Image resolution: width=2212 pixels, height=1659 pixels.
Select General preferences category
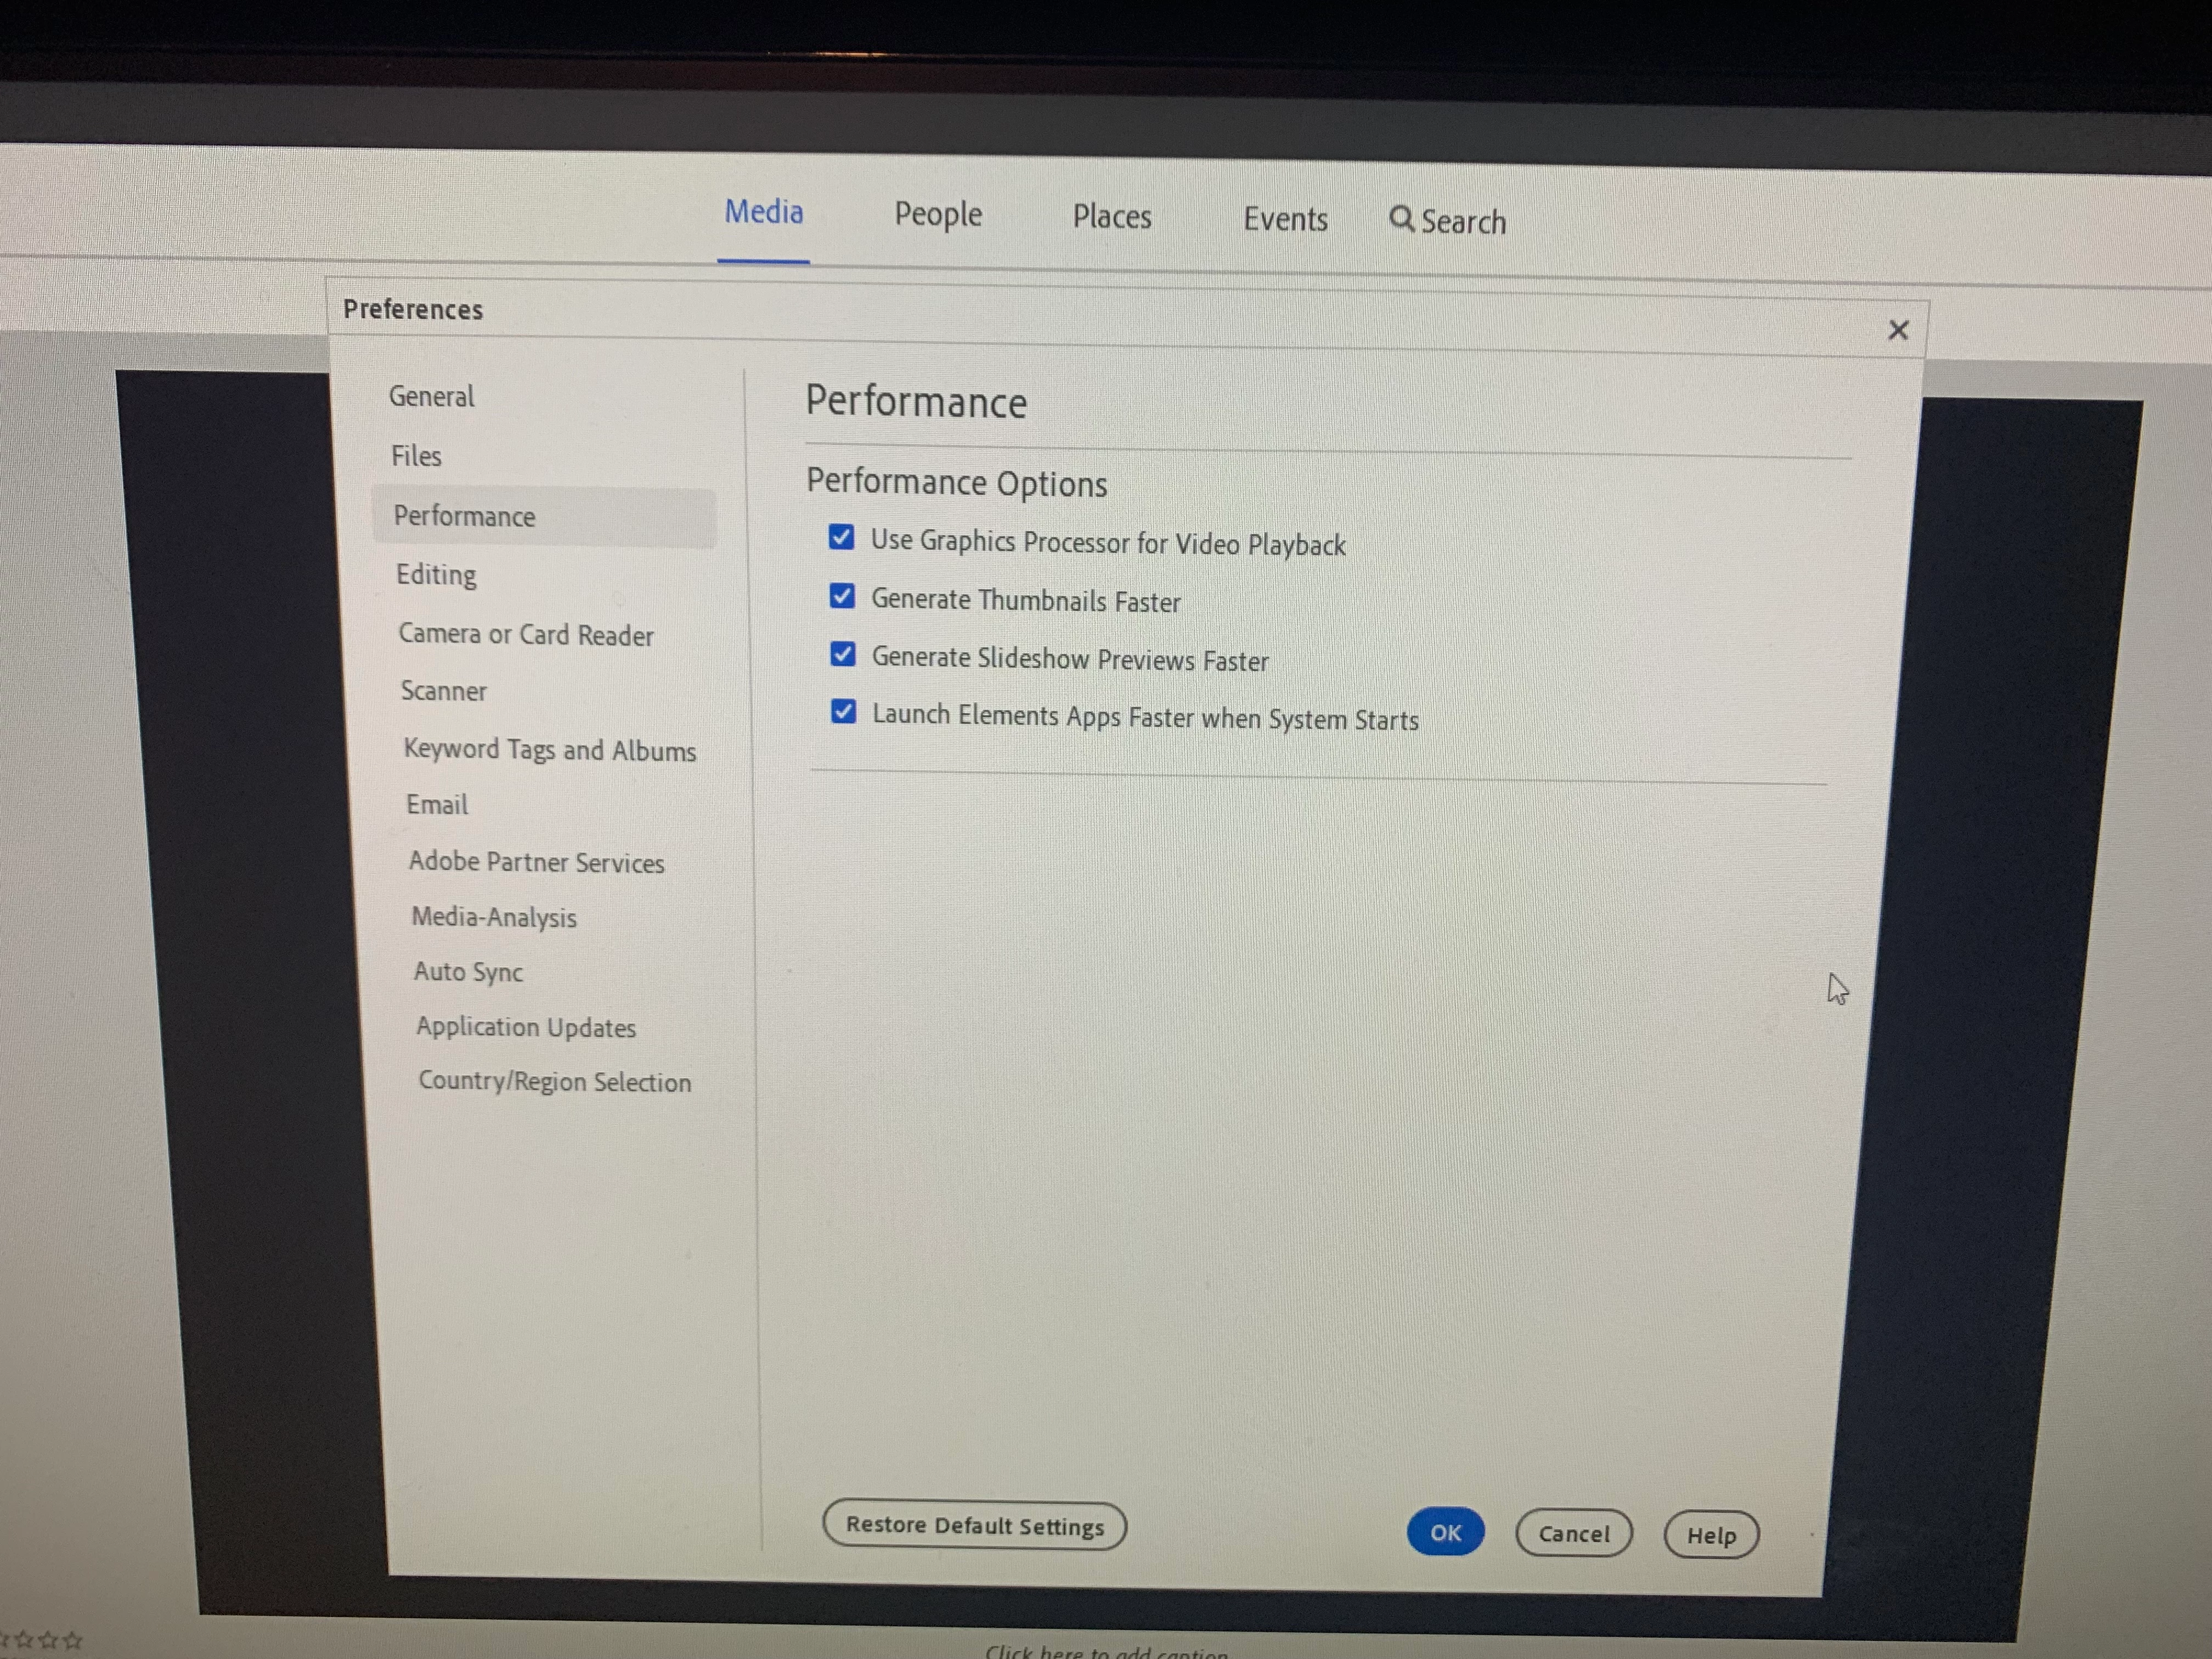coord(431,397)
